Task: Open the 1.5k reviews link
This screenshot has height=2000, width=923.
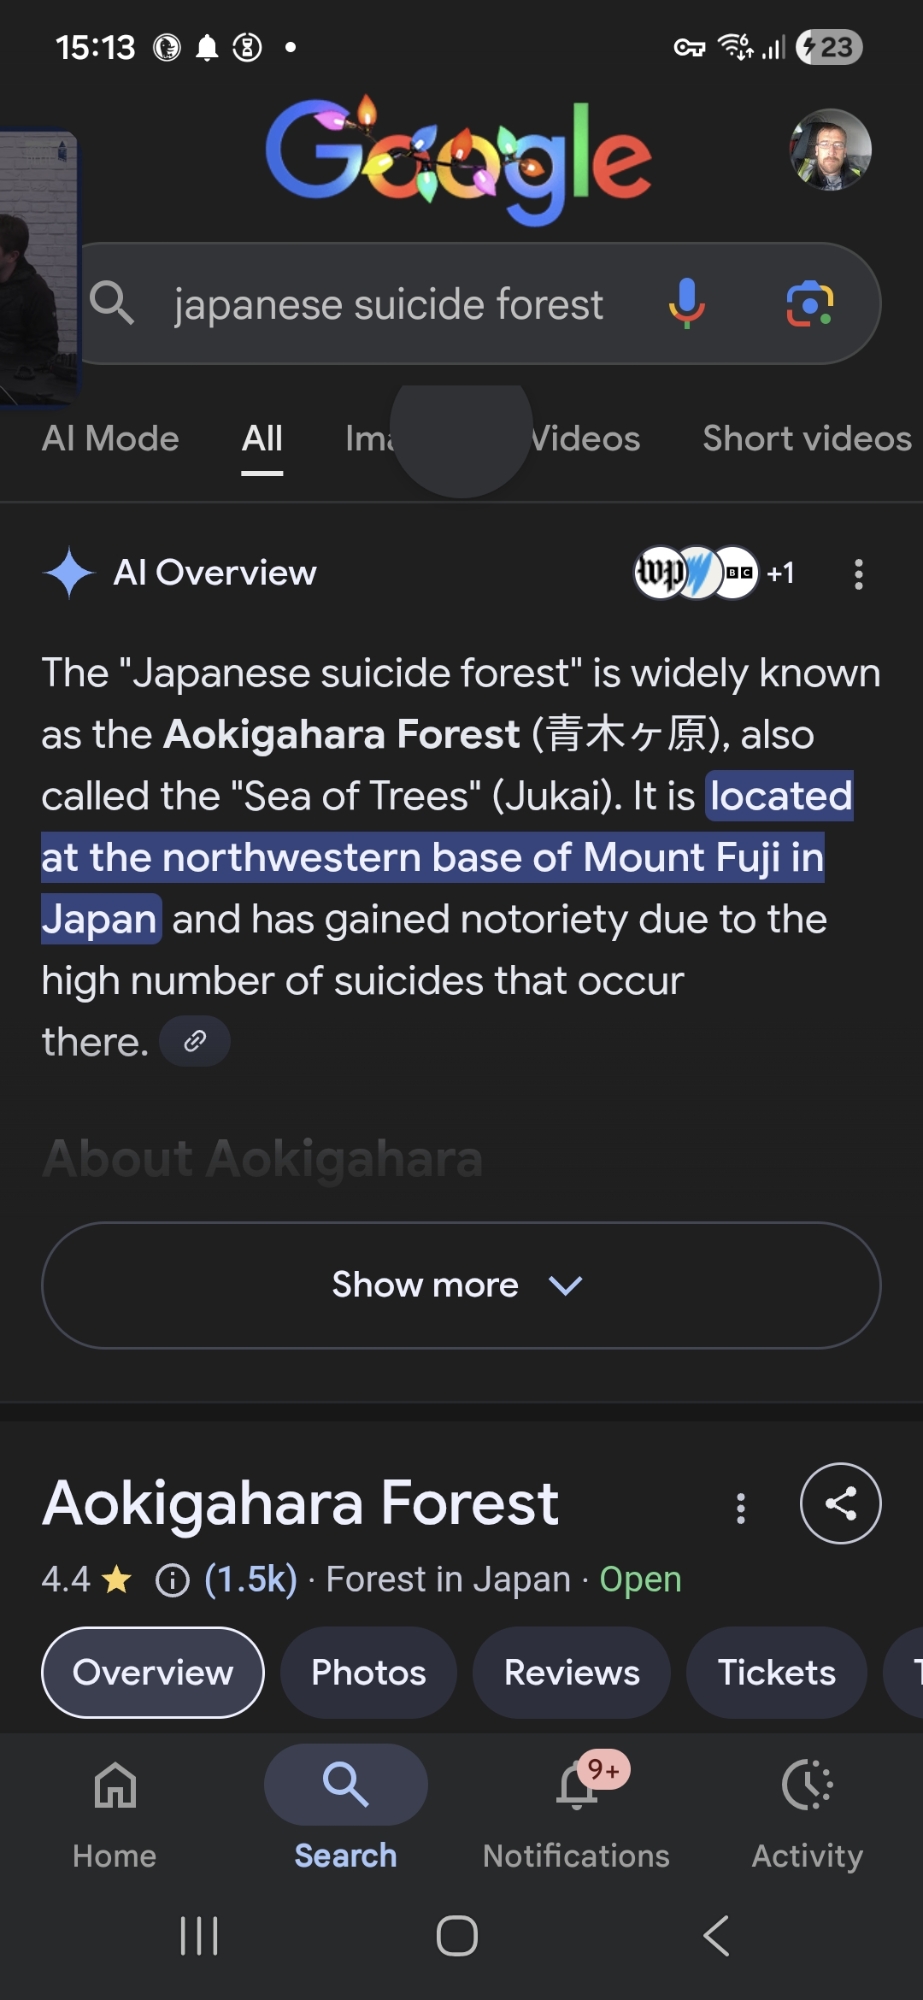Action: pos(251,1579)
